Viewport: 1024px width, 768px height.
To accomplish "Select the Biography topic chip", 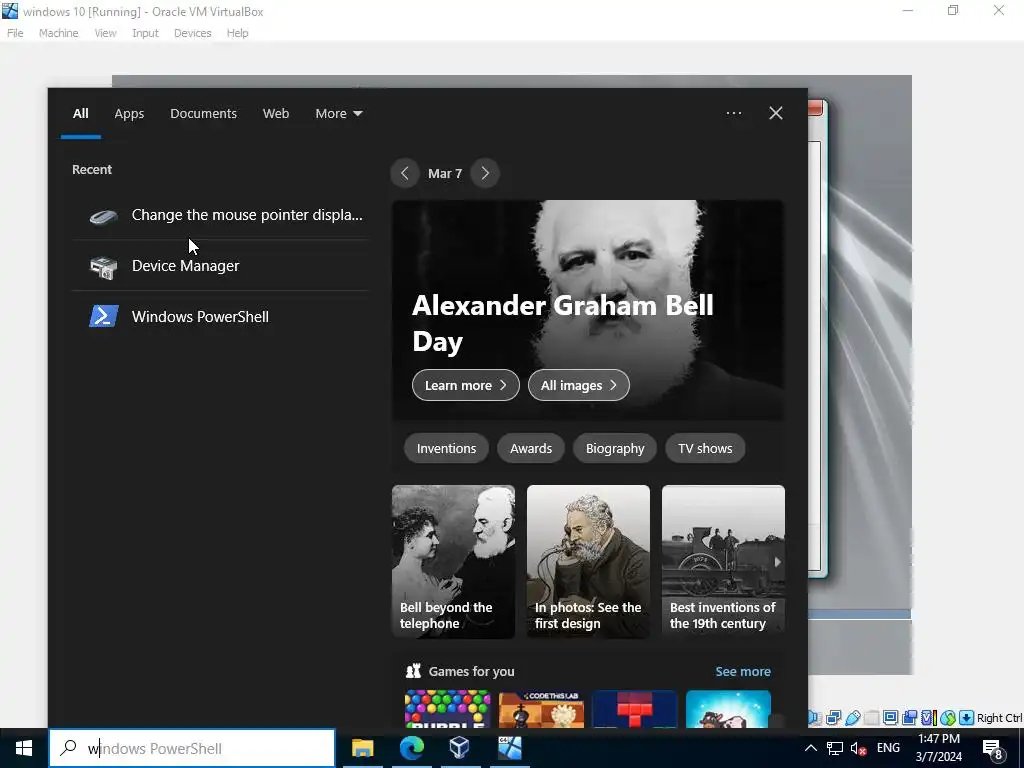I will [615, 449].
